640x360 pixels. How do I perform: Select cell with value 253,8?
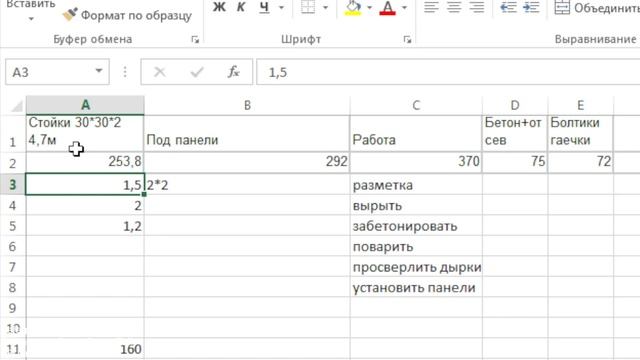(x=85, y=162)
